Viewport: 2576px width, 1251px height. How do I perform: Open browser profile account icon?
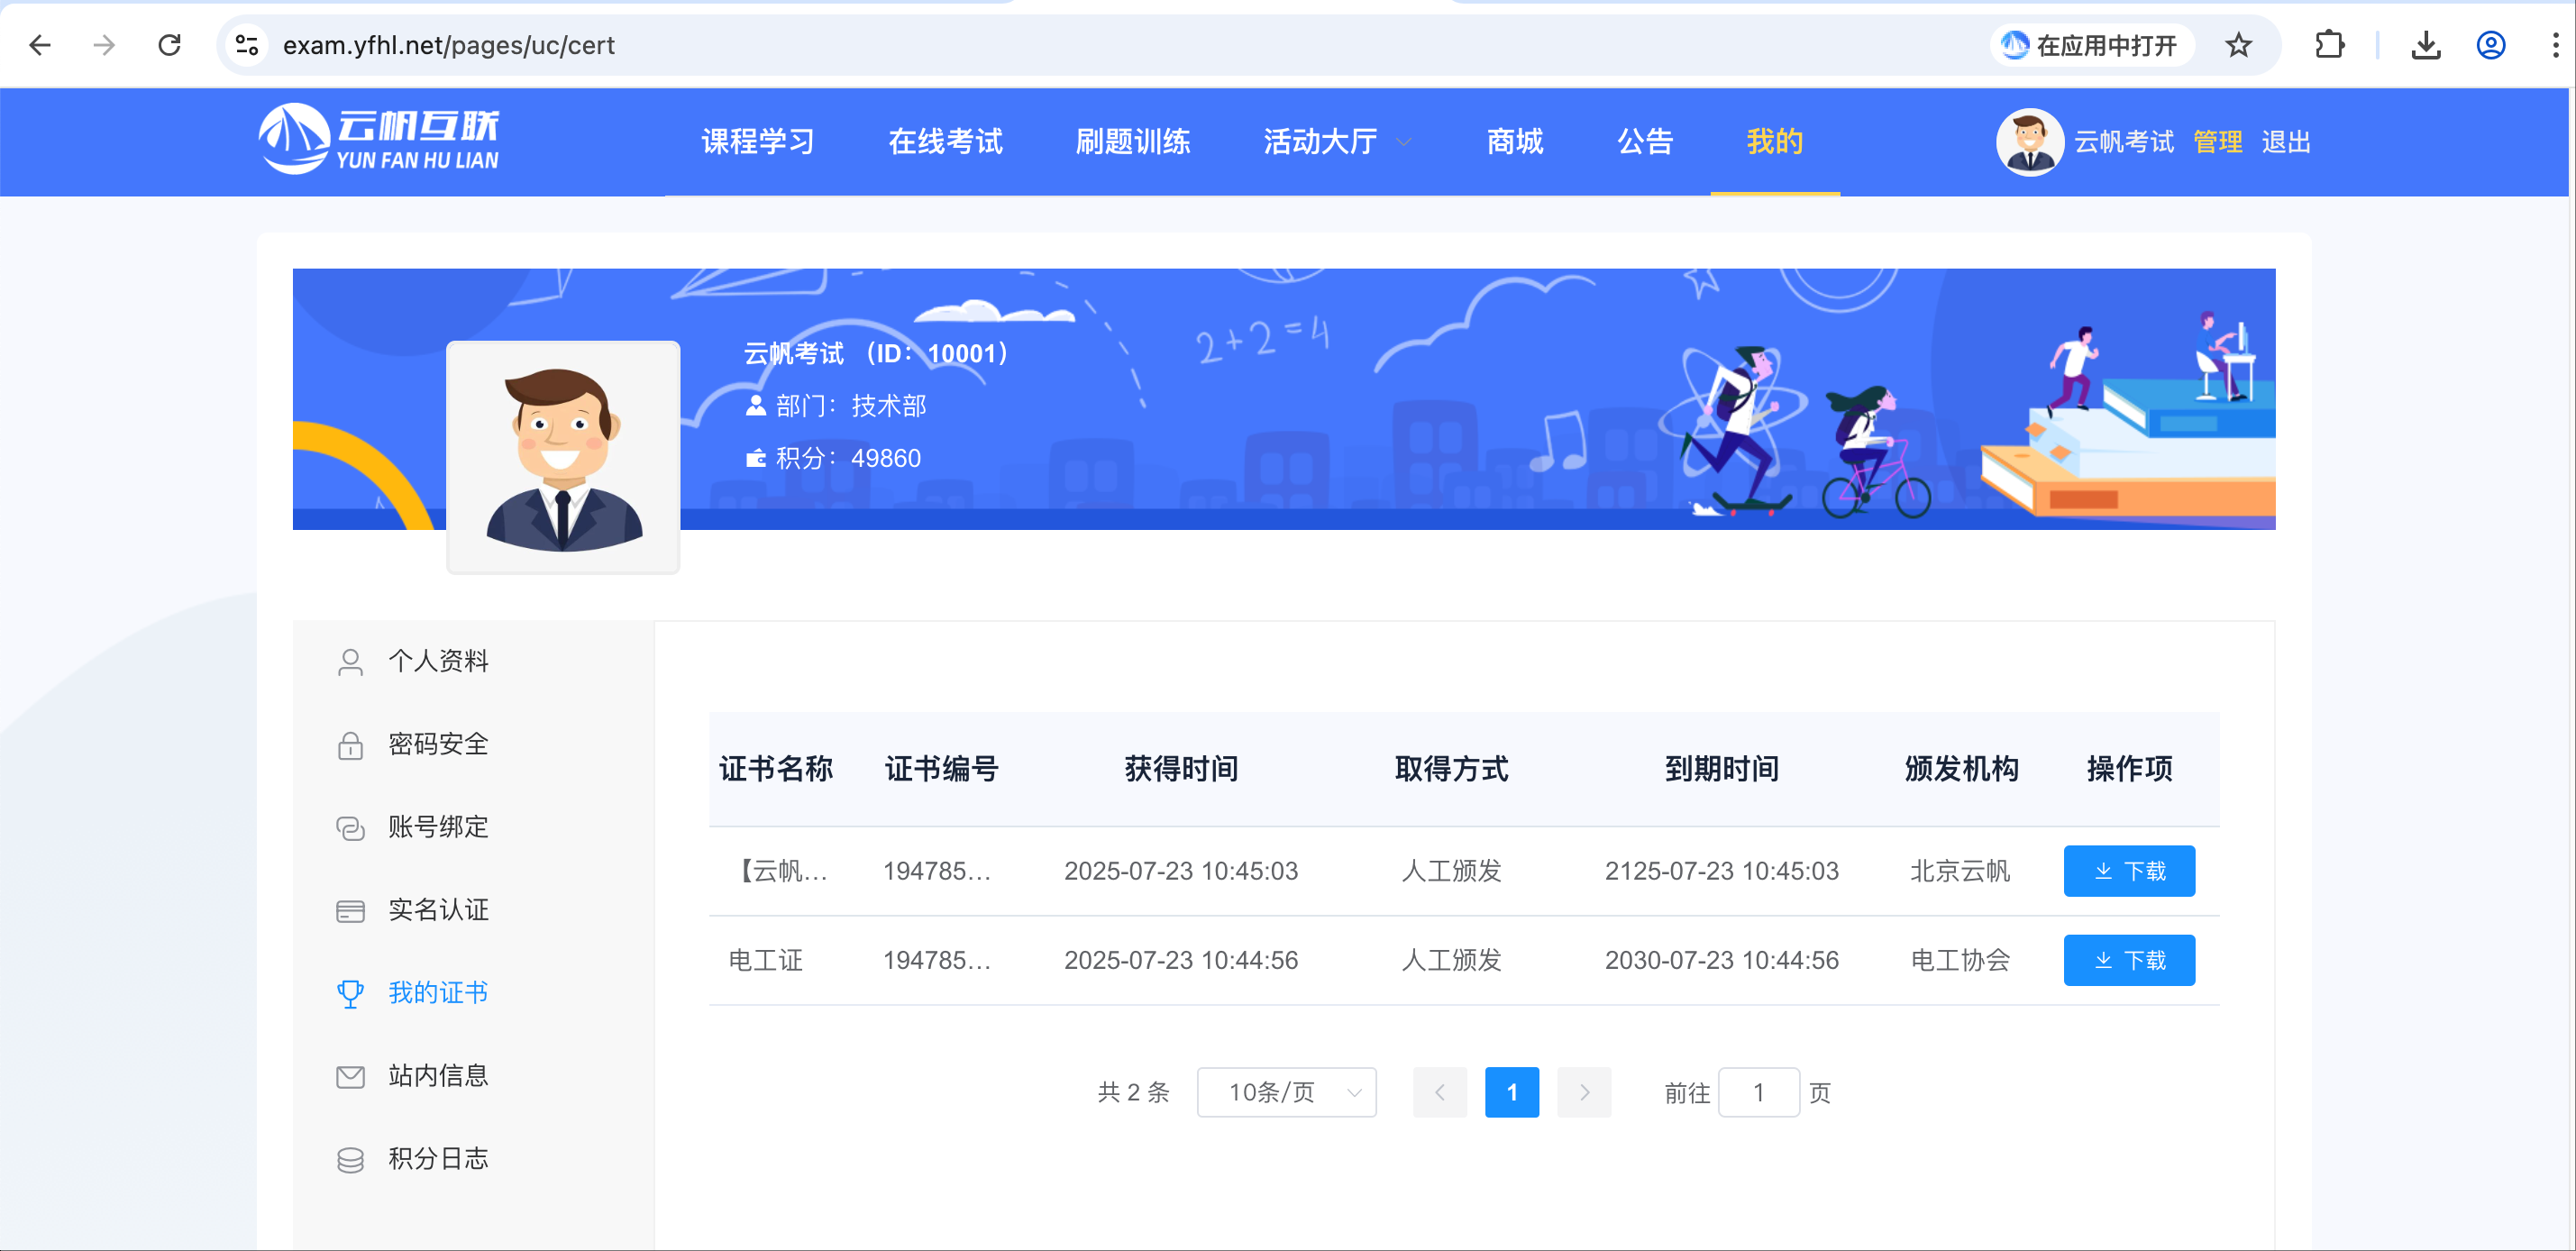point(2490,45)
